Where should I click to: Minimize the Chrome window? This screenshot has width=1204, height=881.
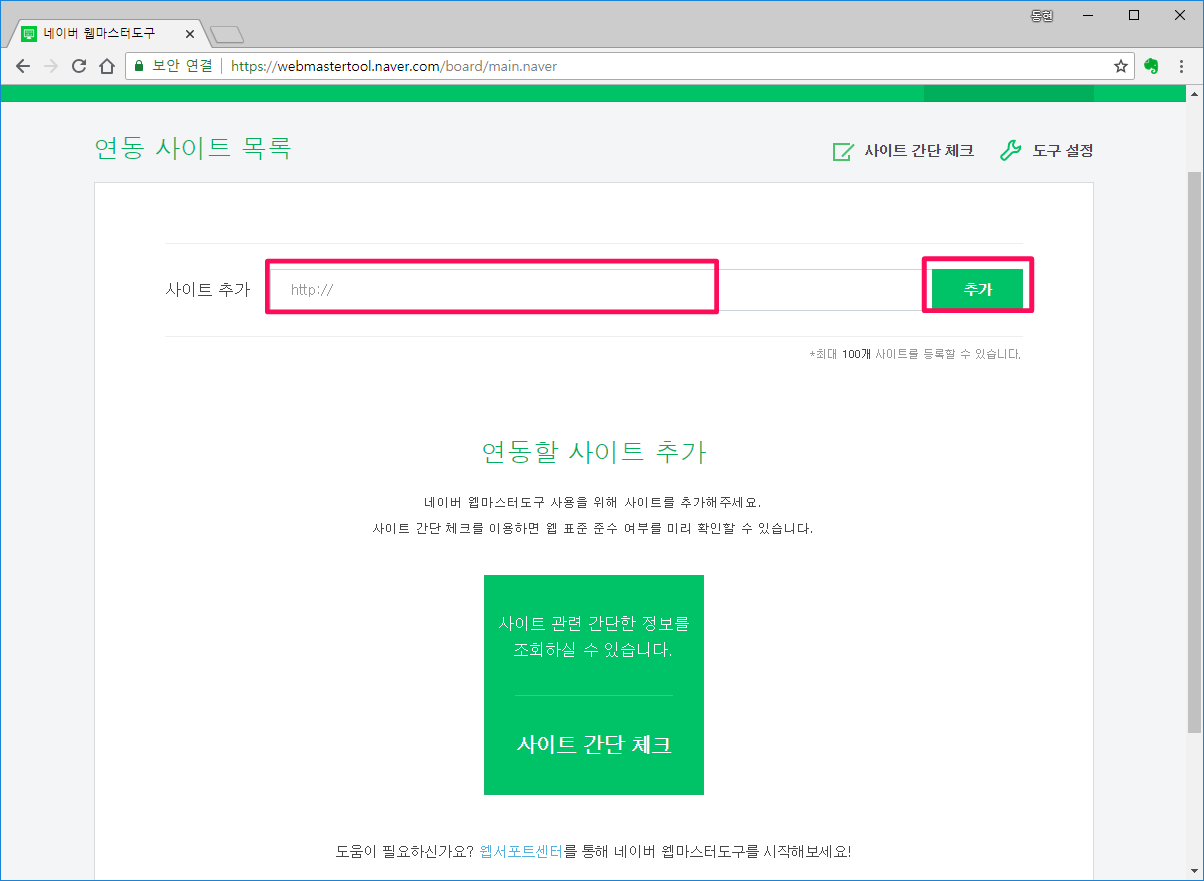[x=1086, y=15]
